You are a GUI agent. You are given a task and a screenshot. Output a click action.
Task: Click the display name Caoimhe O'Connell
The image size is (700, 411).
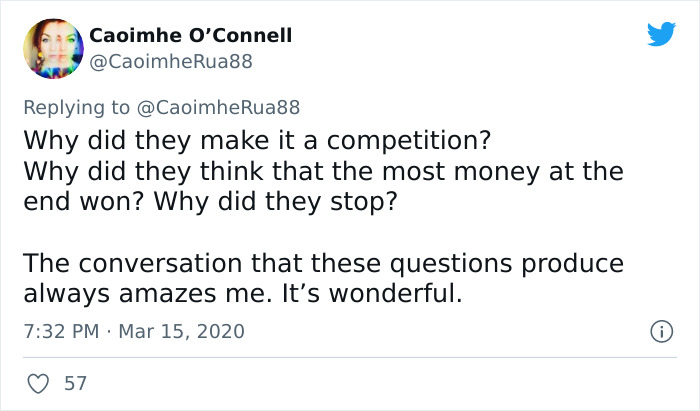[x=191, y=36]
